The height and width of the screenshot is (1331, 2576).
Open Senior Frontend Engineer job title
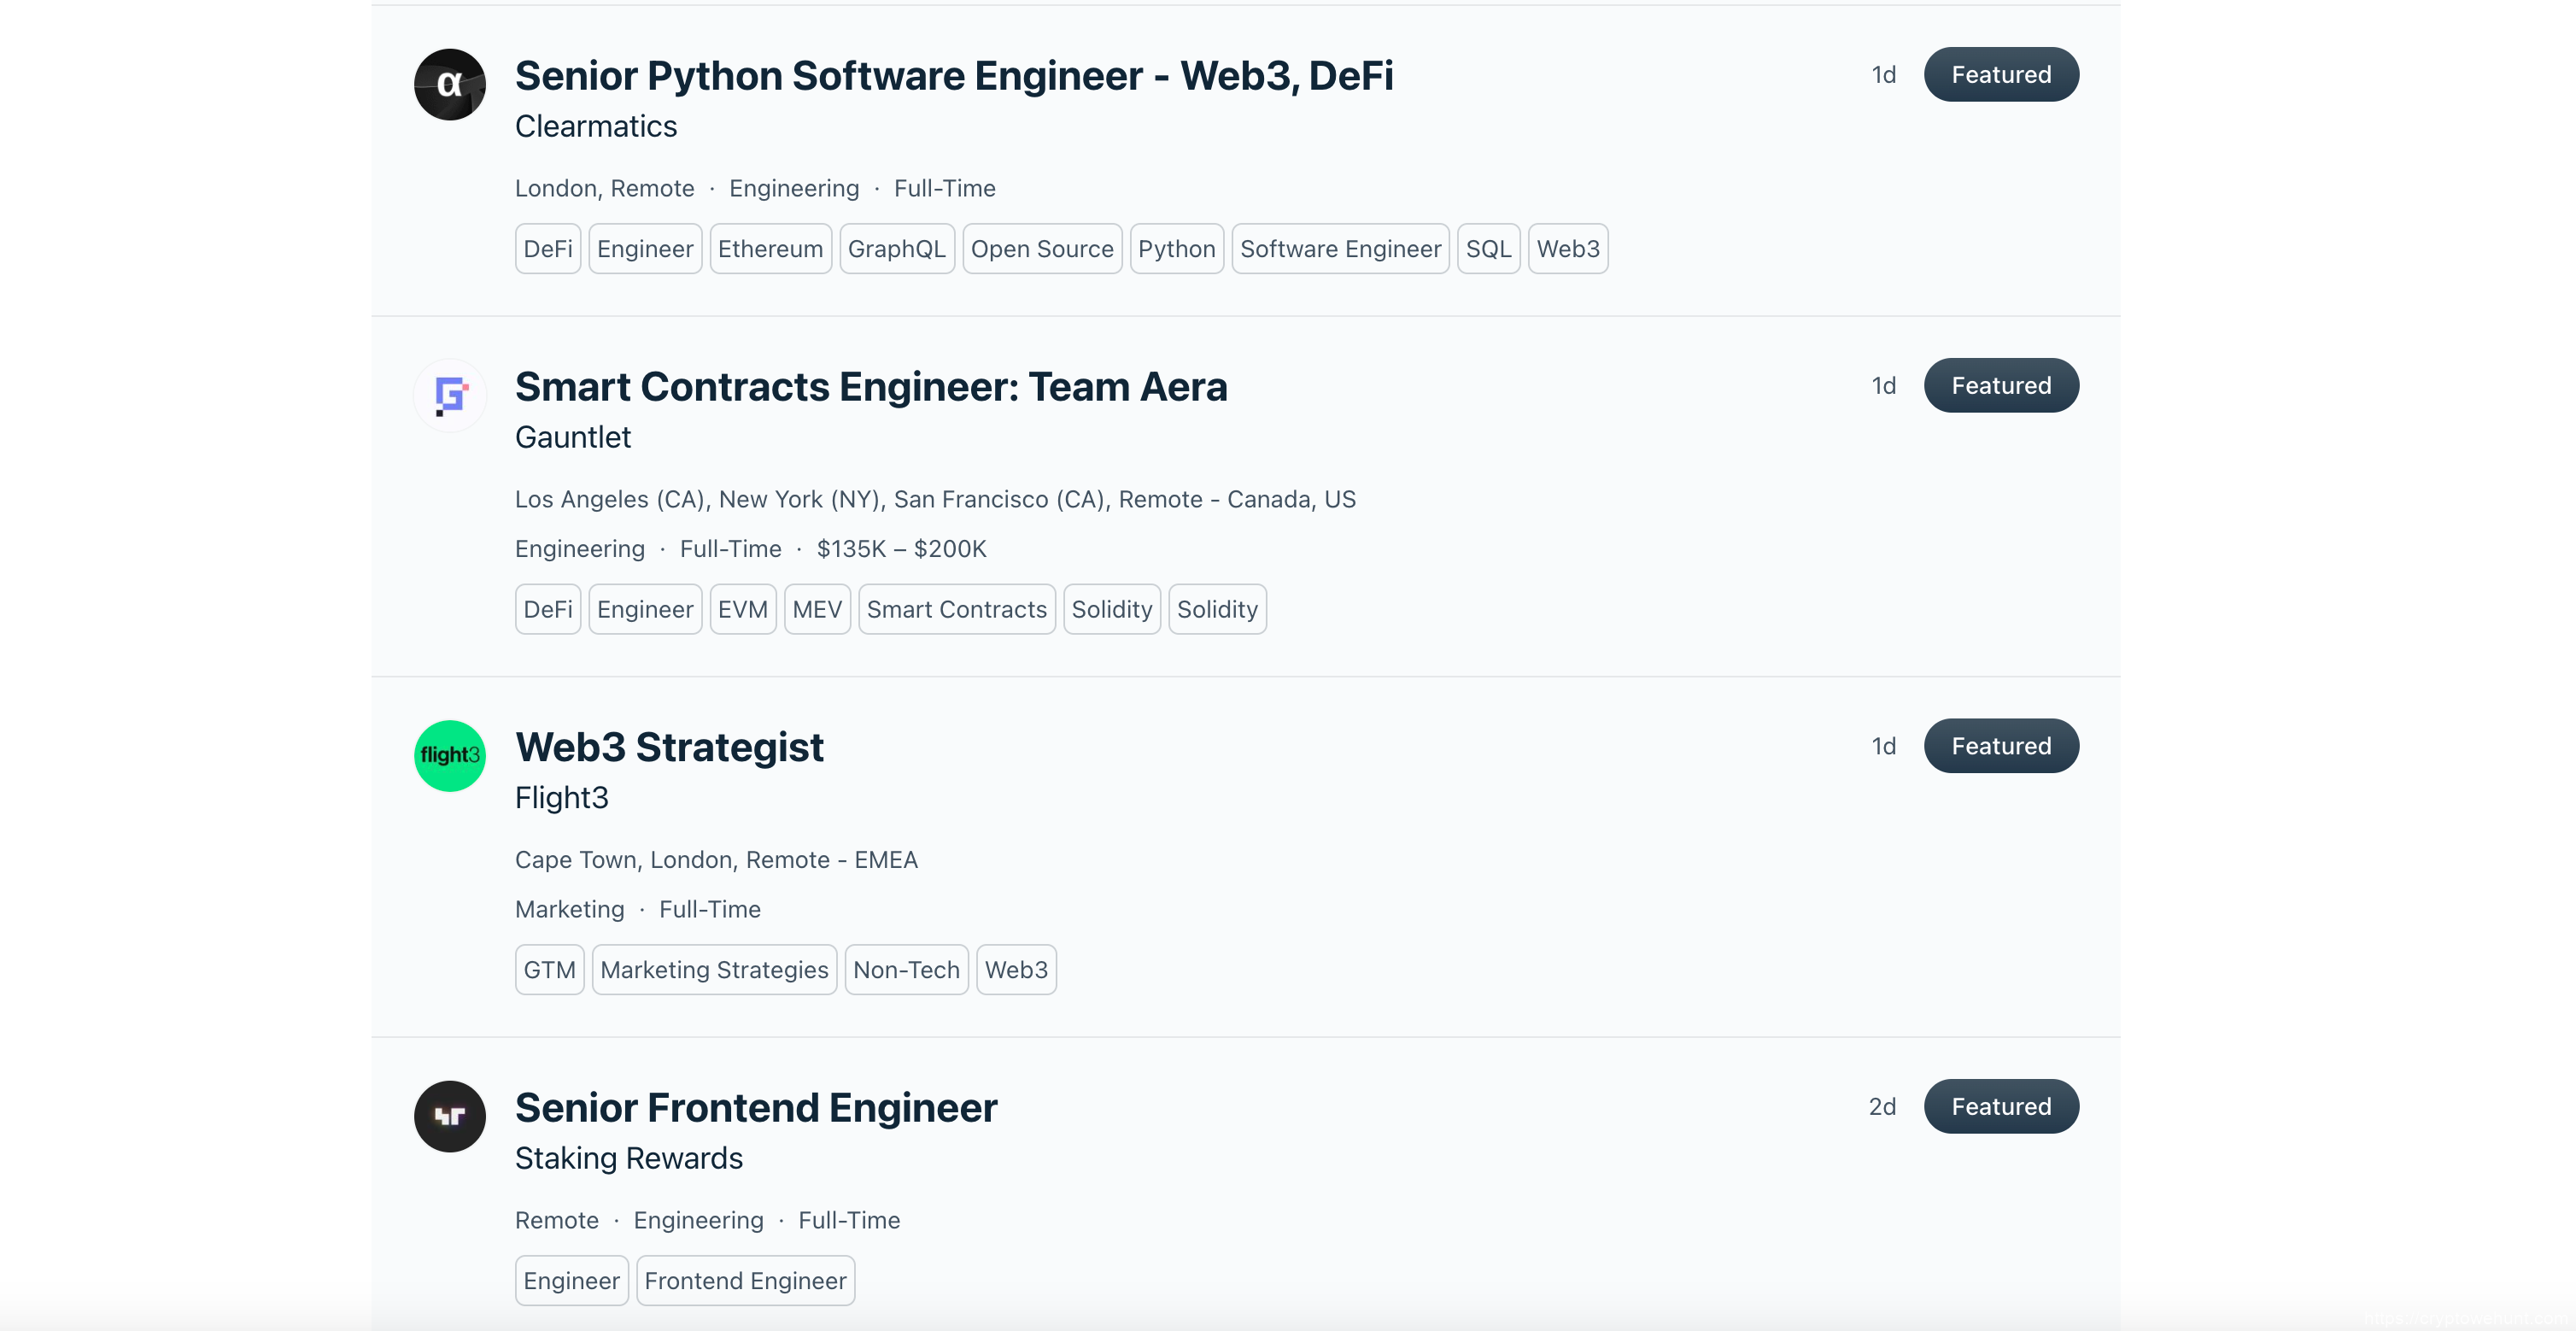(x=755, y=1108)
